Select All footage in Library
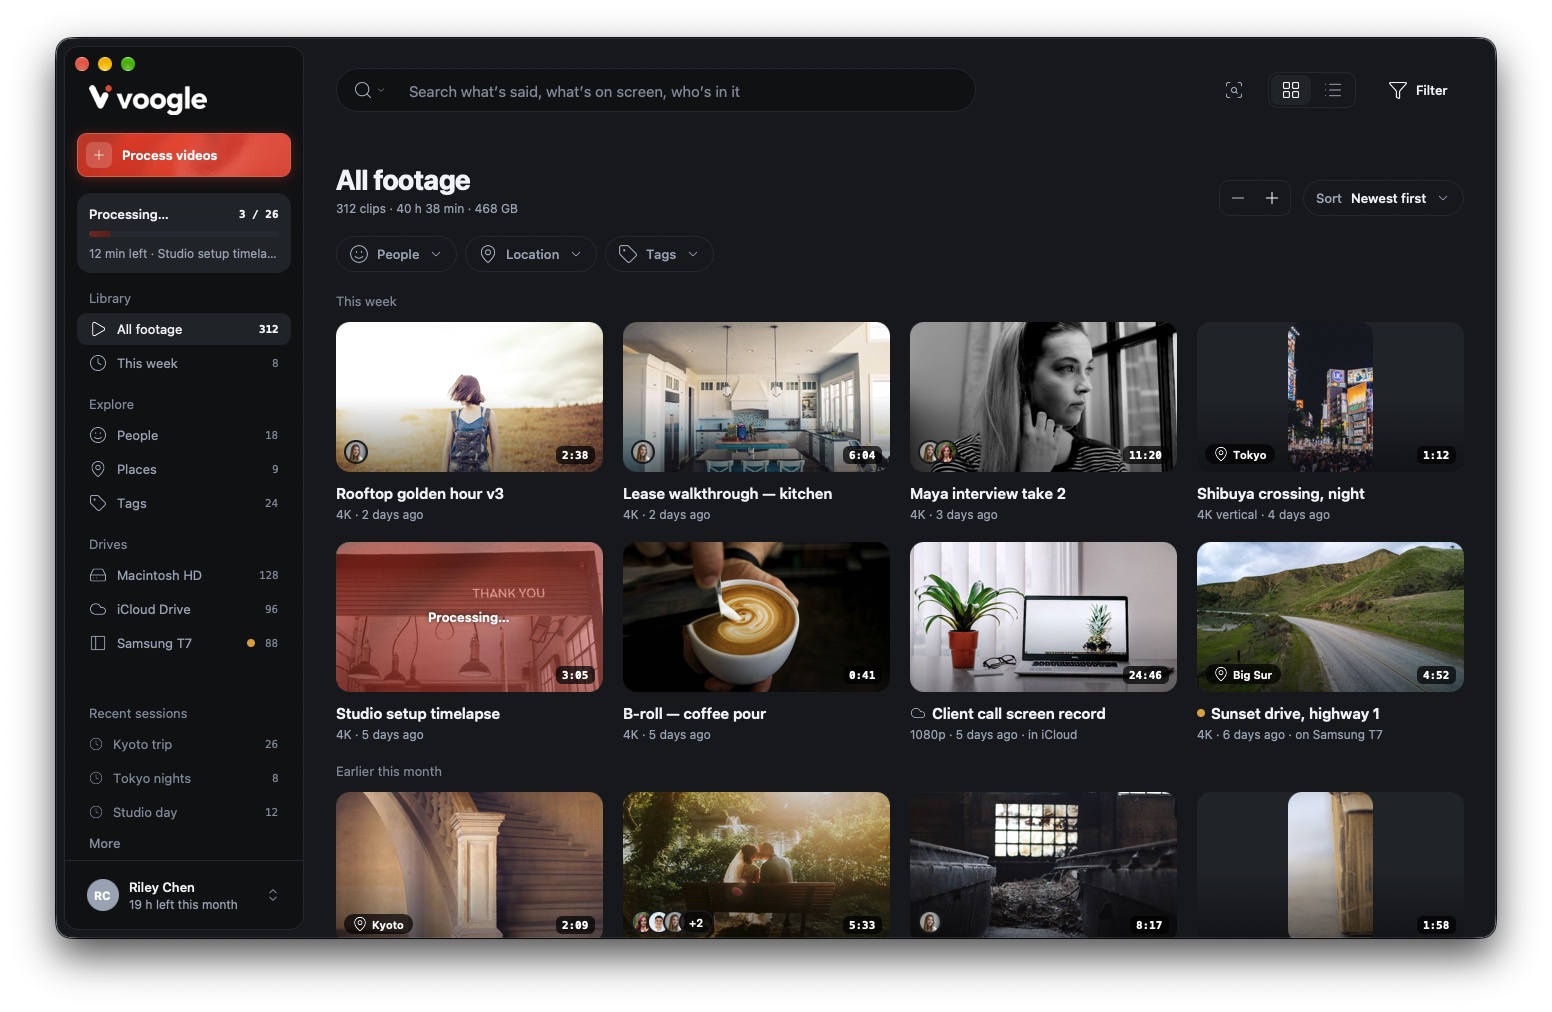 pyautogui.click(x=184, y=329)
